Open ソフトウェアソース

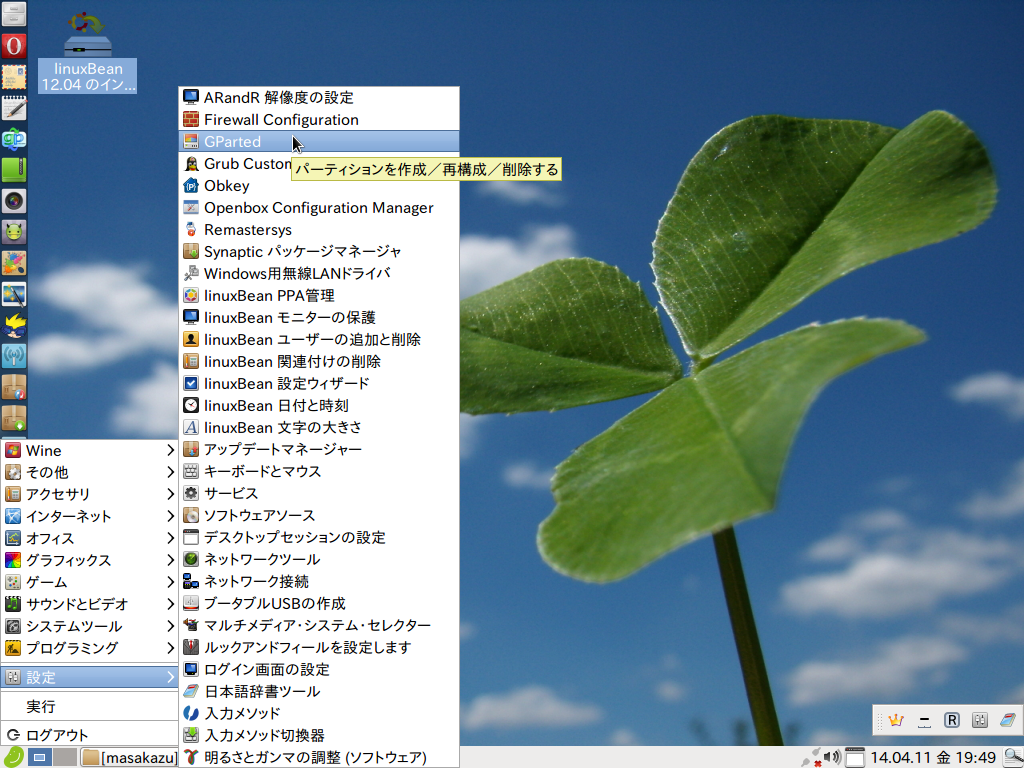319,515
